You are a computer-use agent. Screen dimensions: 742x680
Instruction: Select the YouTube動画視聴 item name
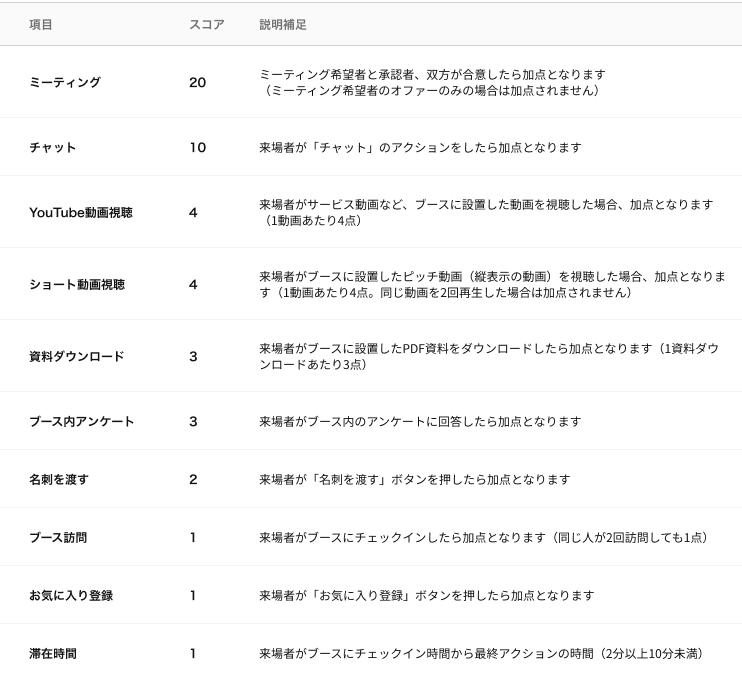click(81, 213)
